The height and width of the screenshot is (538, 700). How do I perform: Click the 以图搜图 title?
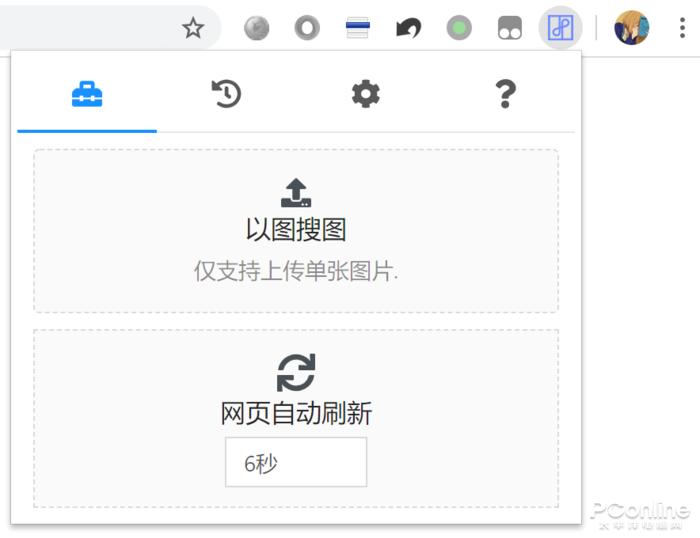point(296,229)
